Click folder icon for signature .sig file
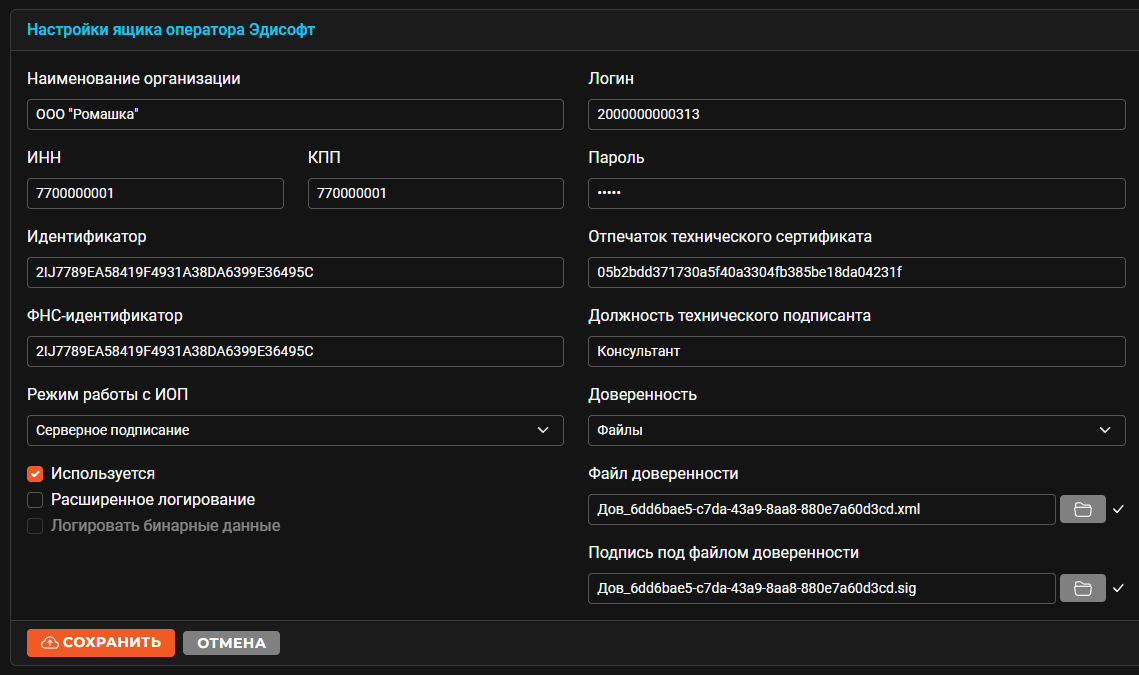This screenshot has width=1139, height=675. point(1082,589)
